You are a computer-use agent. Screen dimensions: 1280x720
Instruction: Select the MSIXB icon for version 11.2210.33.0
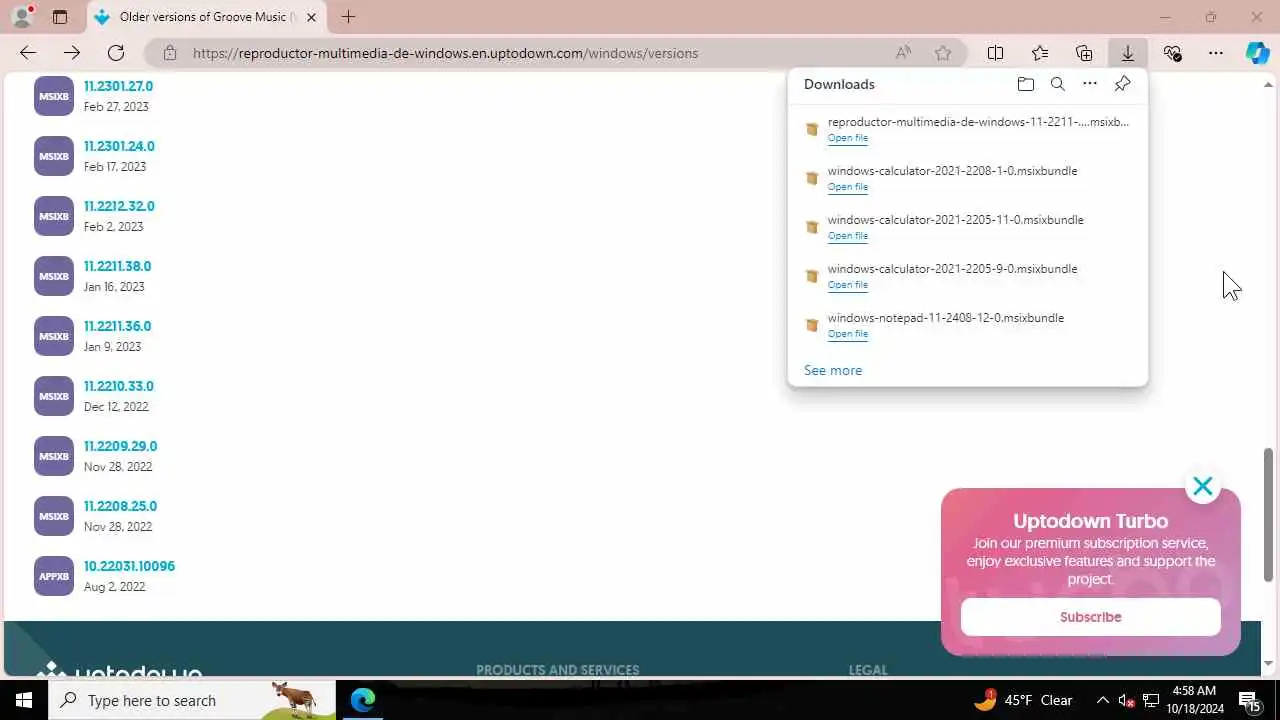click(x=54, y=396)
